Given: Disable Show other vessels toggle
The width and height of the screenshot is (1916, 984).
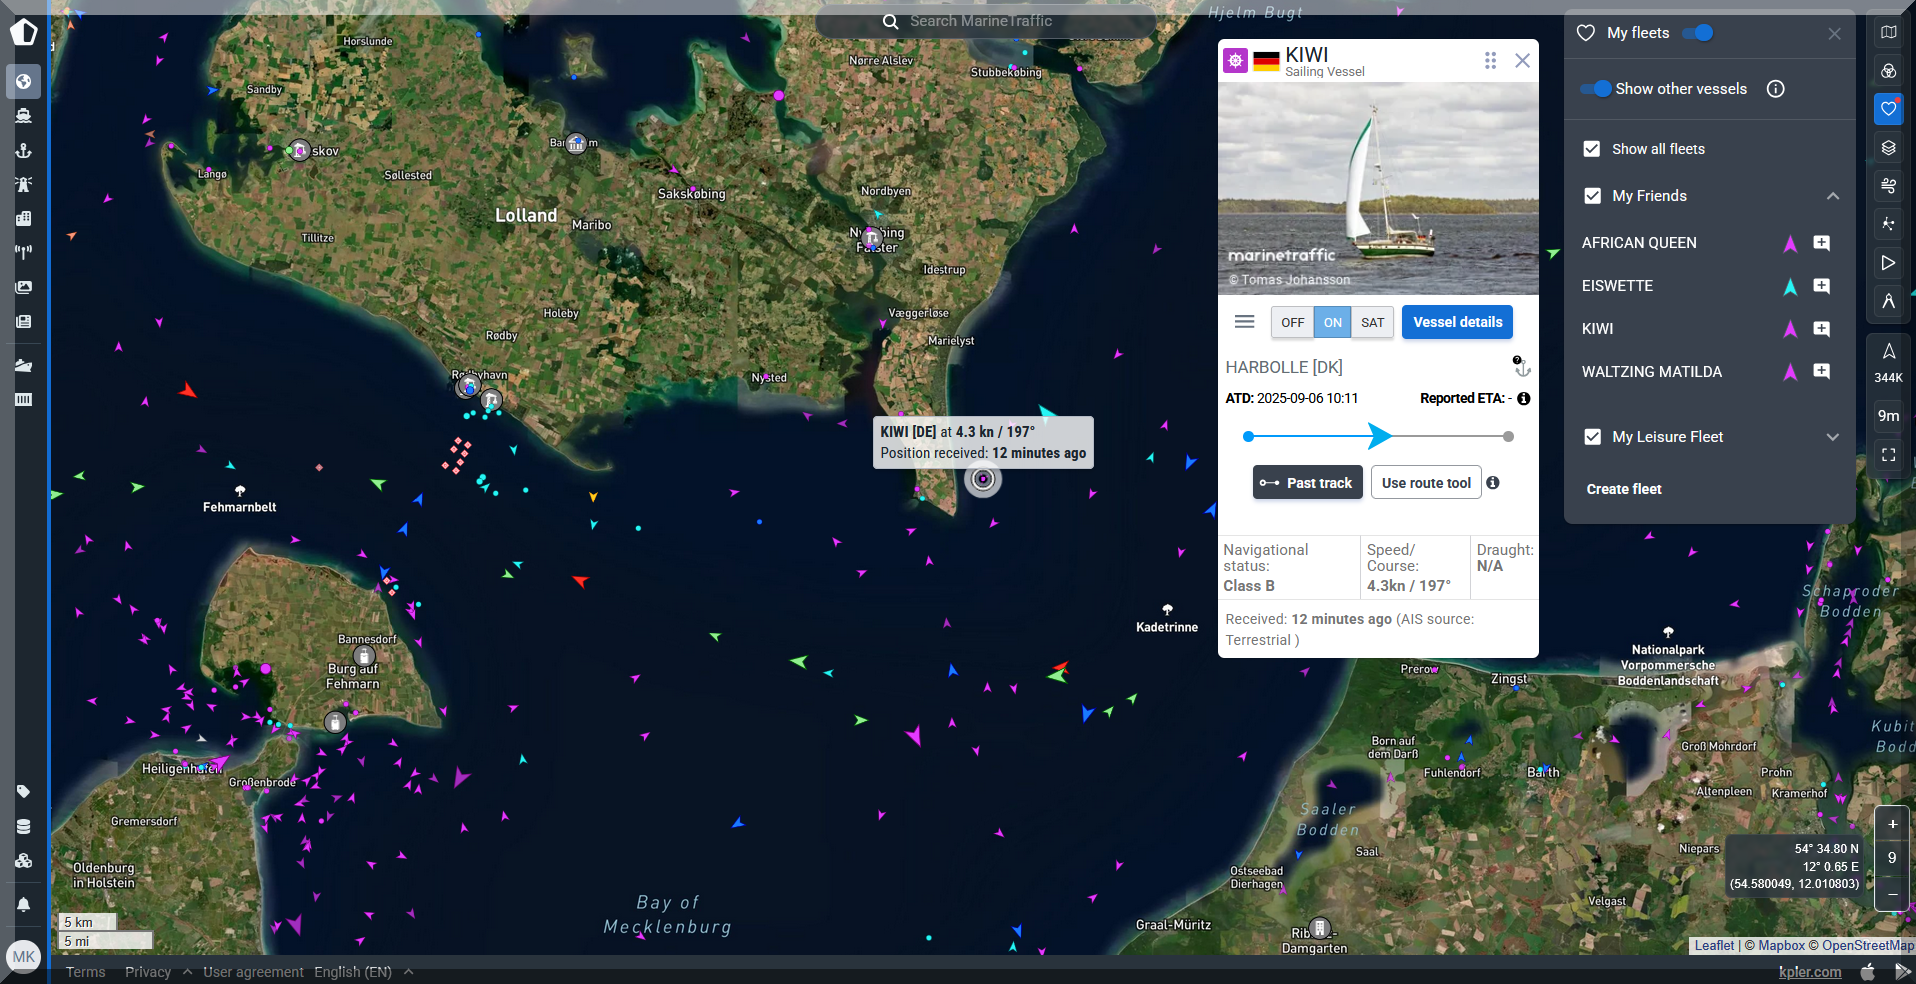Looking at the screenshot, I should (1596, 89).
